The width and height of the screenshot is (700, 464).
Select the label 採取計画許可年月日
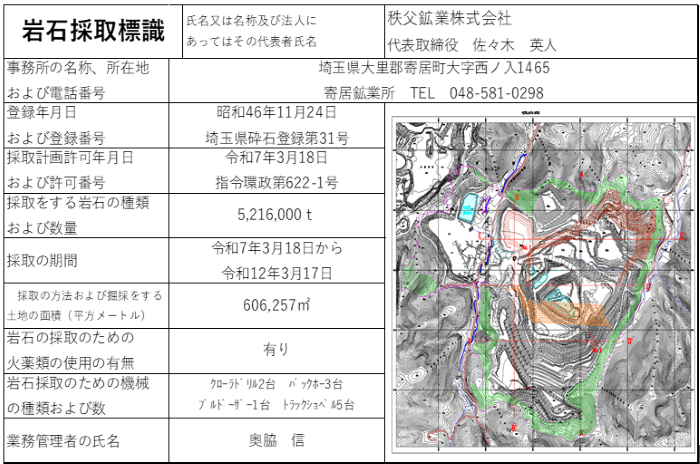(x=70, y=158)
